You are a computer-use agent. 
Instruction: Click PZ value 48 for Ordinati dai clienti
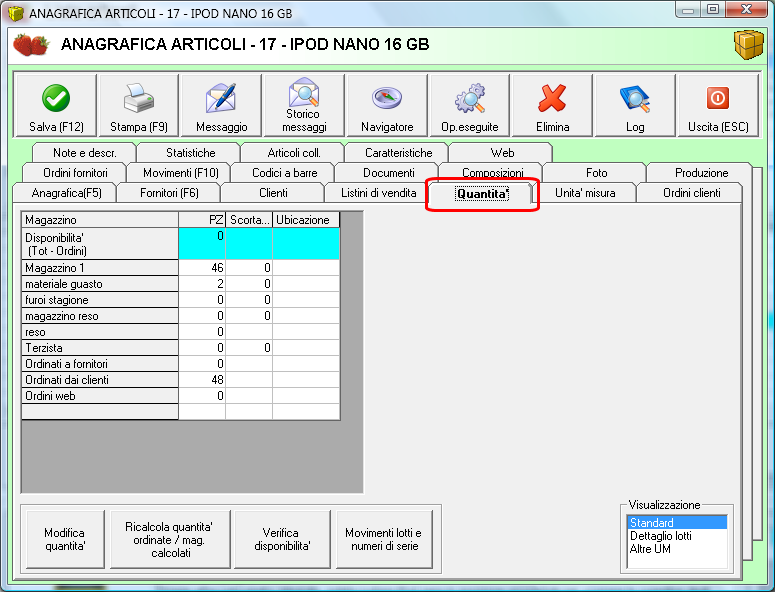coord(202,380)
